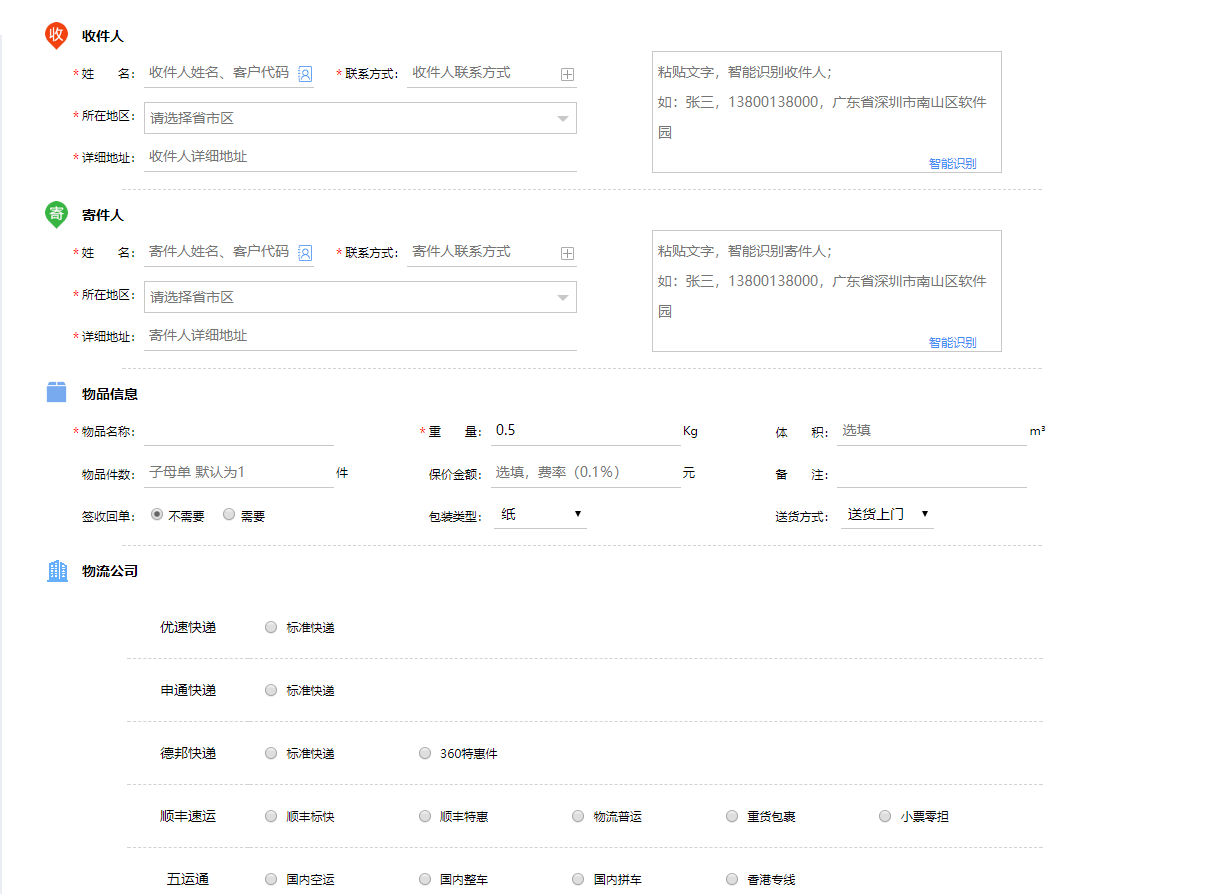The height and width of the screenshot is (894, 1217).
Task: Click the blue package icon by 物品信息
Action: coord(57,393)
